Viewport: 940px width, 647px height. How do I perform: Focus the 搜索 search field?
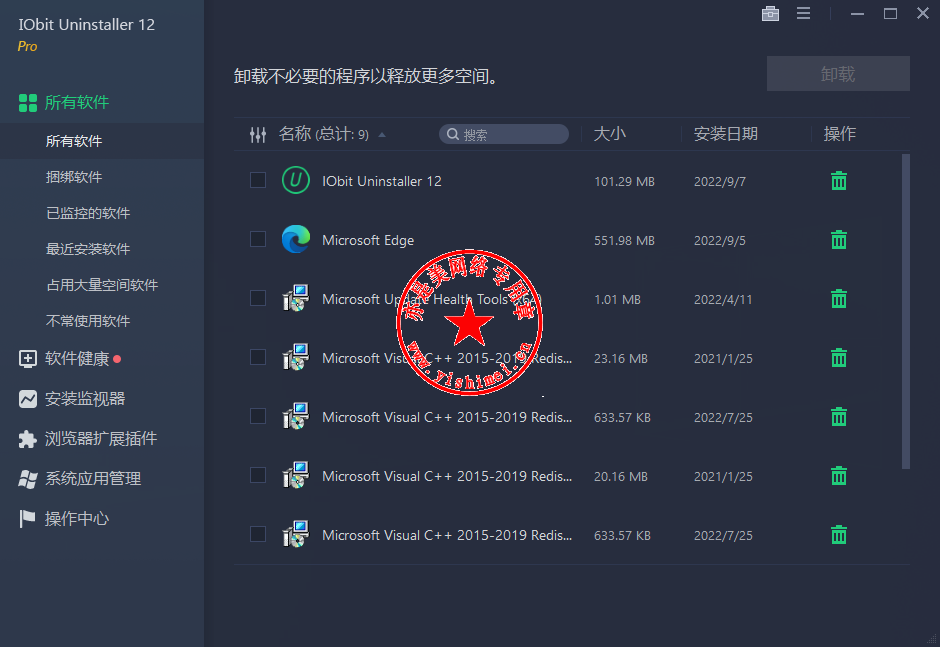(504, 134)
